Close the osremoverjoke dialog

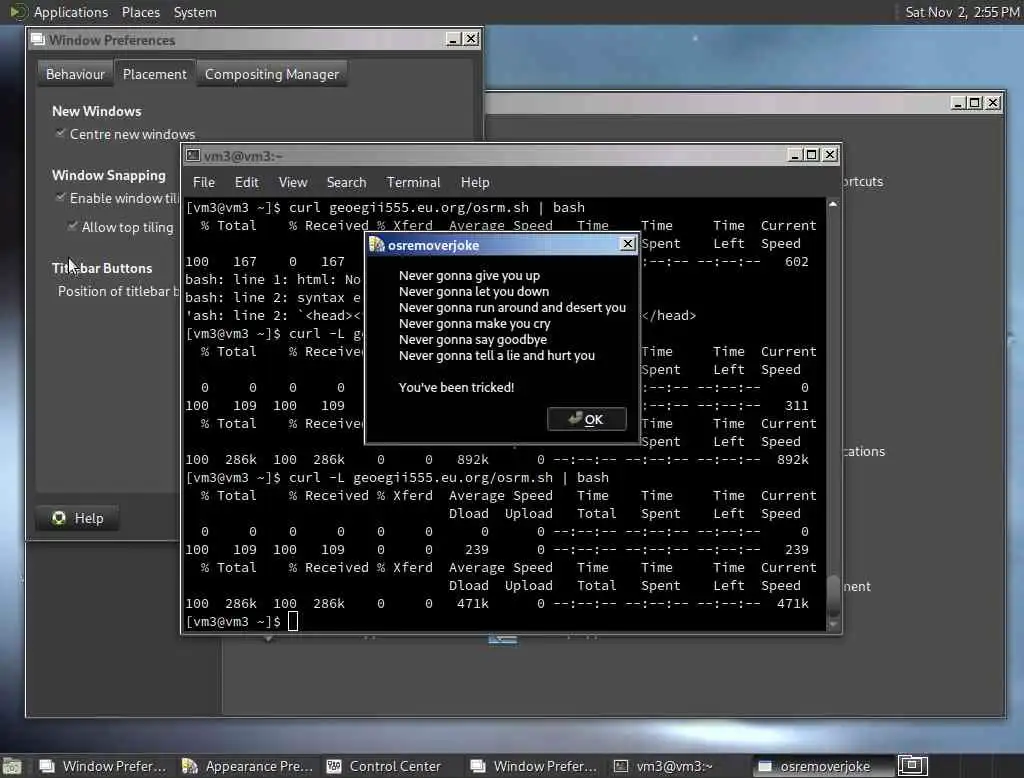coord(627,244)
